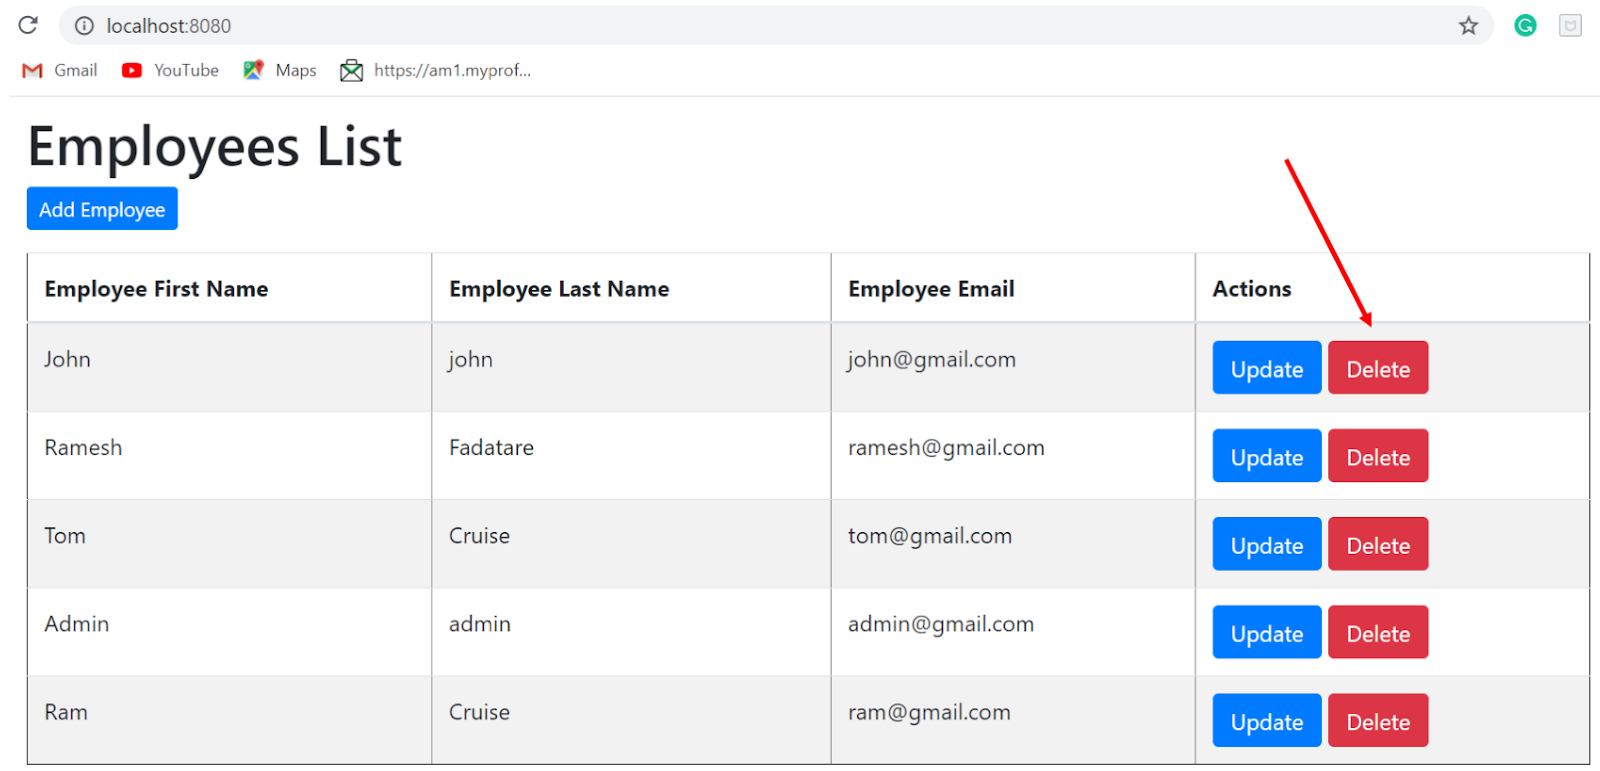This screenshot has height=771, width=1600.
Task: Open the Maps bookmark
Action: click(280, 70)
